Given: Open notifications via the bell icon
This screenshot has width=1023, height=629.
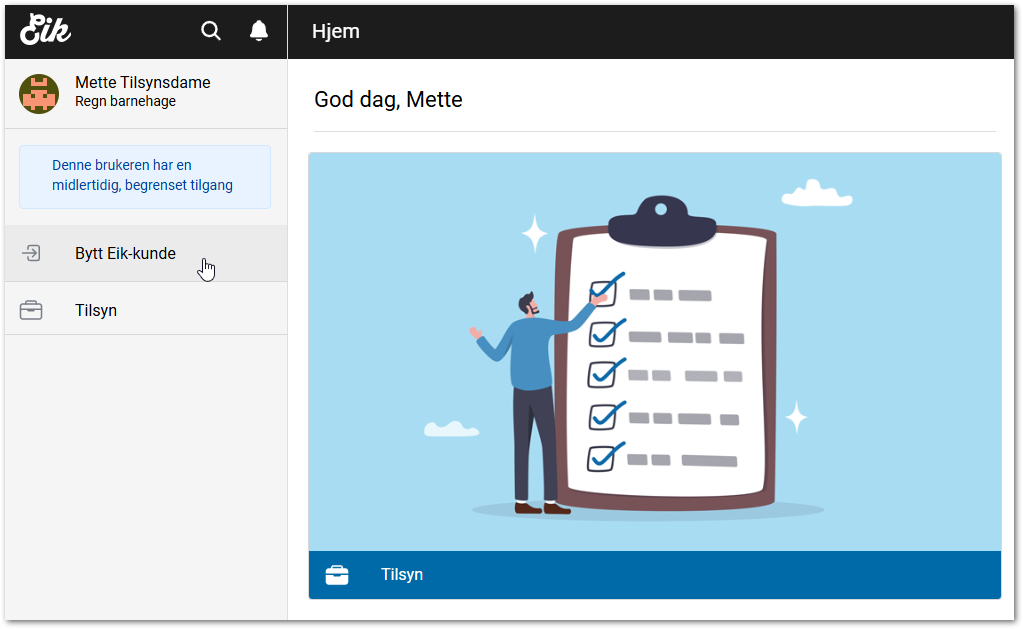Looking at the screenshot, I should 259,31.
